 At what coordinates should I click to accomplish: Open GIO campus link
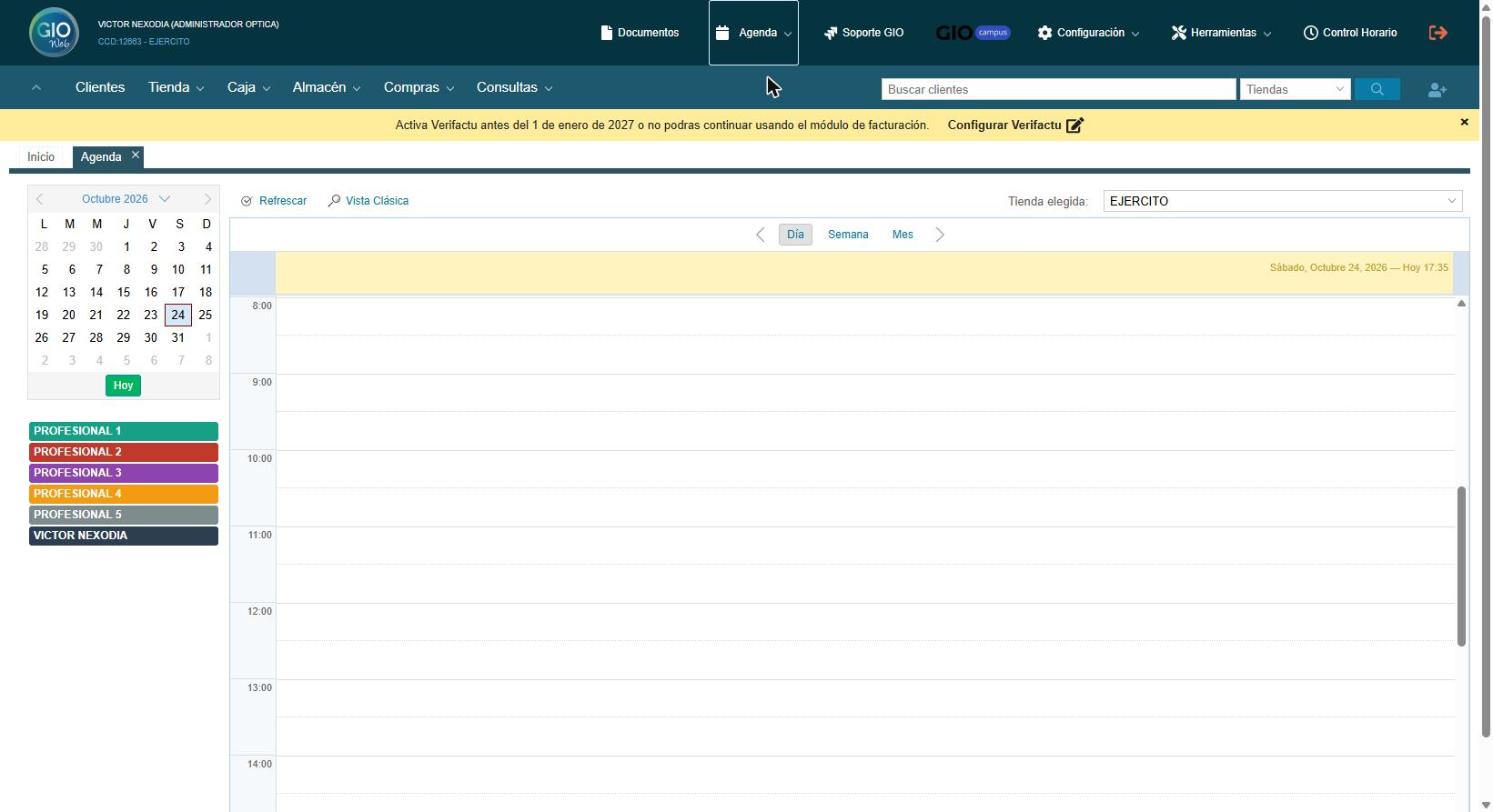pos(973,33)
